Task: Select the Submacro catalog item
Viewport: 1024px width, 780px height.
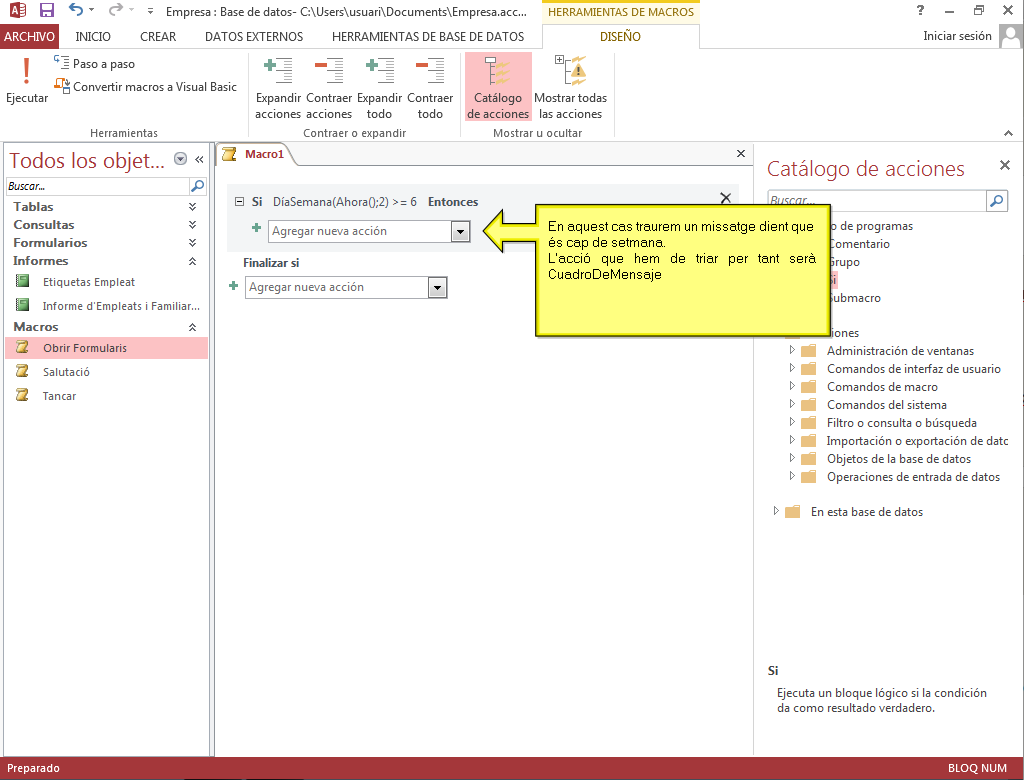Action: [x=856, y=298]
